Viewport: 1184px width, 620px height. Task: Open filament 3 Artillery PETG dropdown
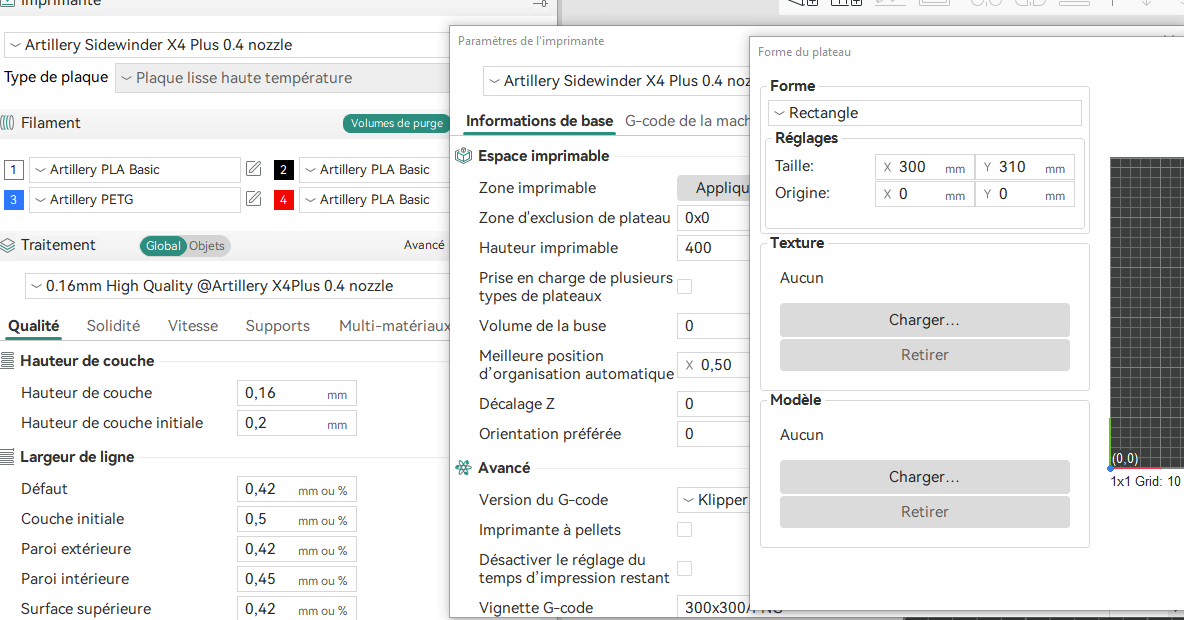[x=134, y=200]
